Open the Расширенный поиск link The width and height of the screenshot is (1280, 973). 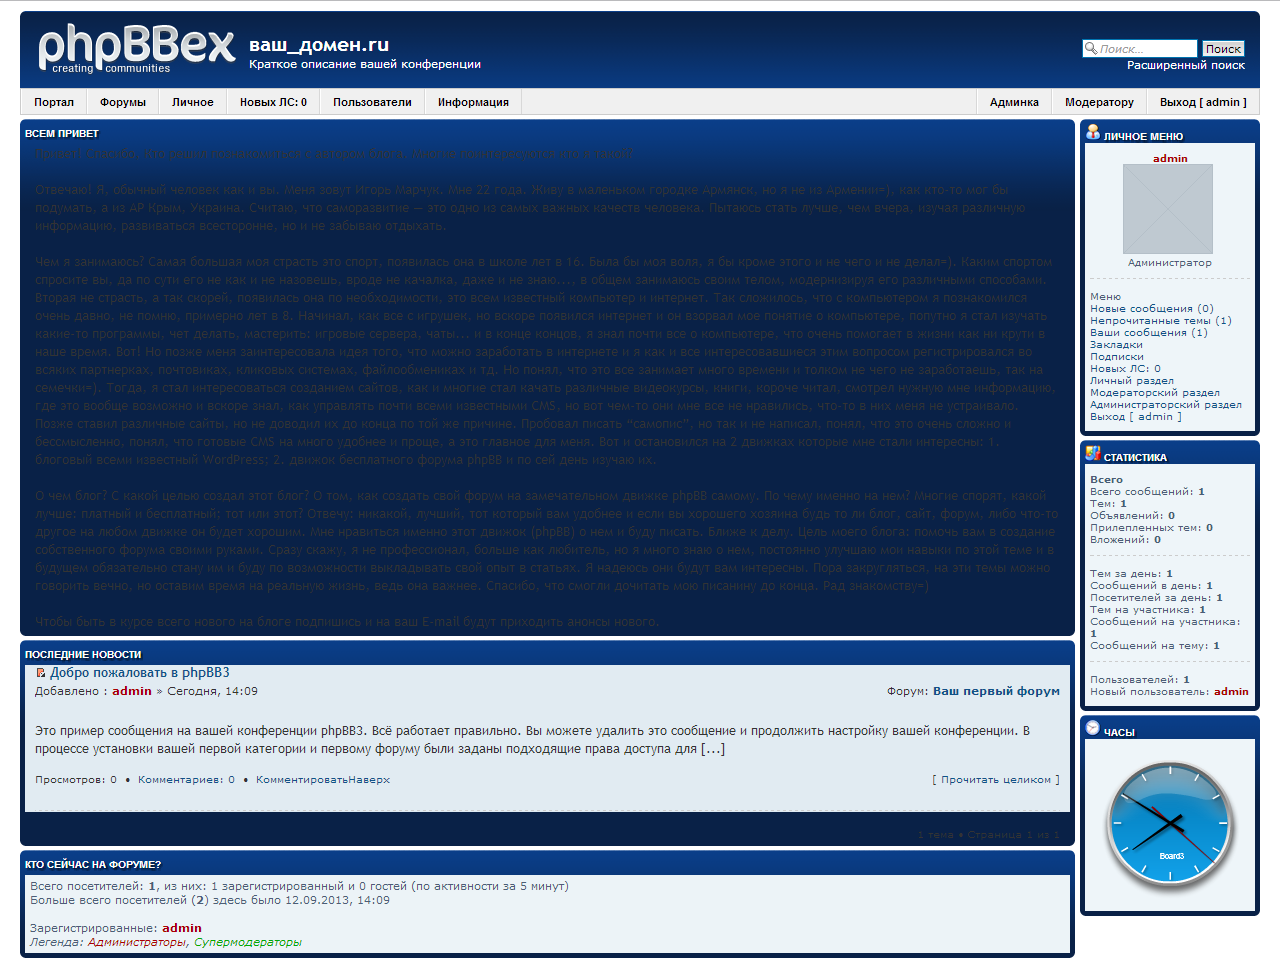pos(1185,65)
